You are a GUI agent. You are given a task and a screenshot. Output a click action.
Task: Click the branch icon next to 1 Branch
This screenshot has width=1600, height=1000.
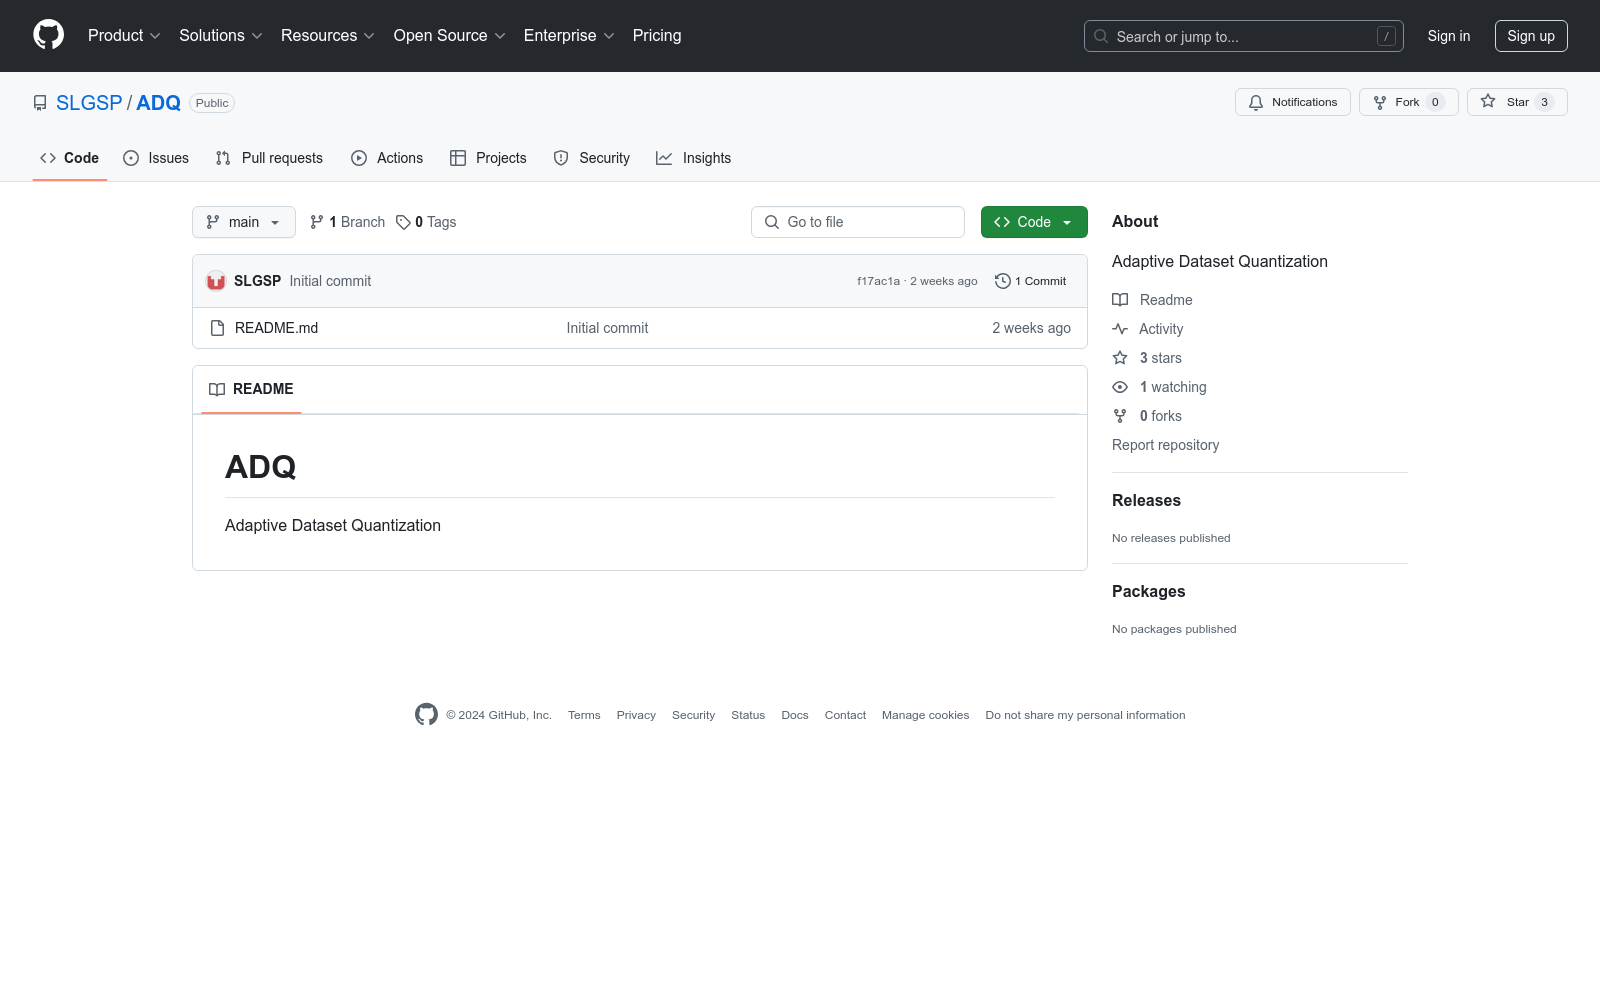coord(317,222)
